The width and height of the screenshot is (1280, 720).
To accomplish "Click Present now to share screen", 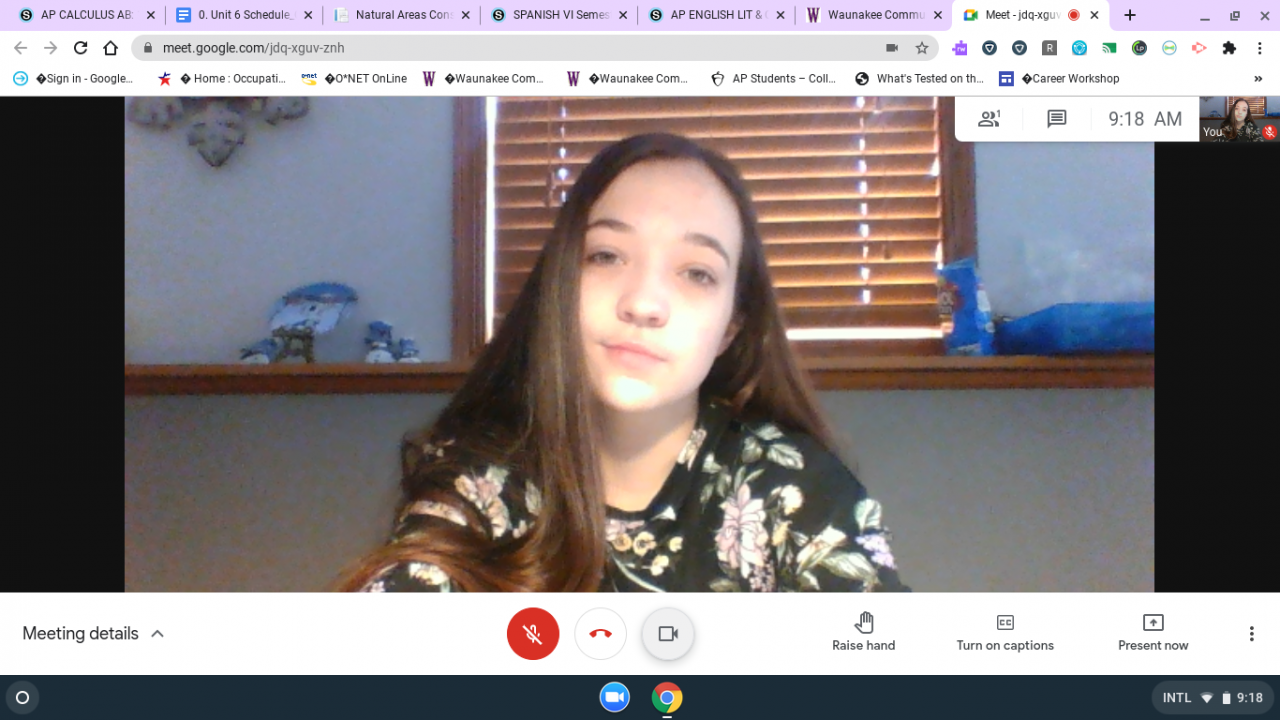I will pos(1153,633).
